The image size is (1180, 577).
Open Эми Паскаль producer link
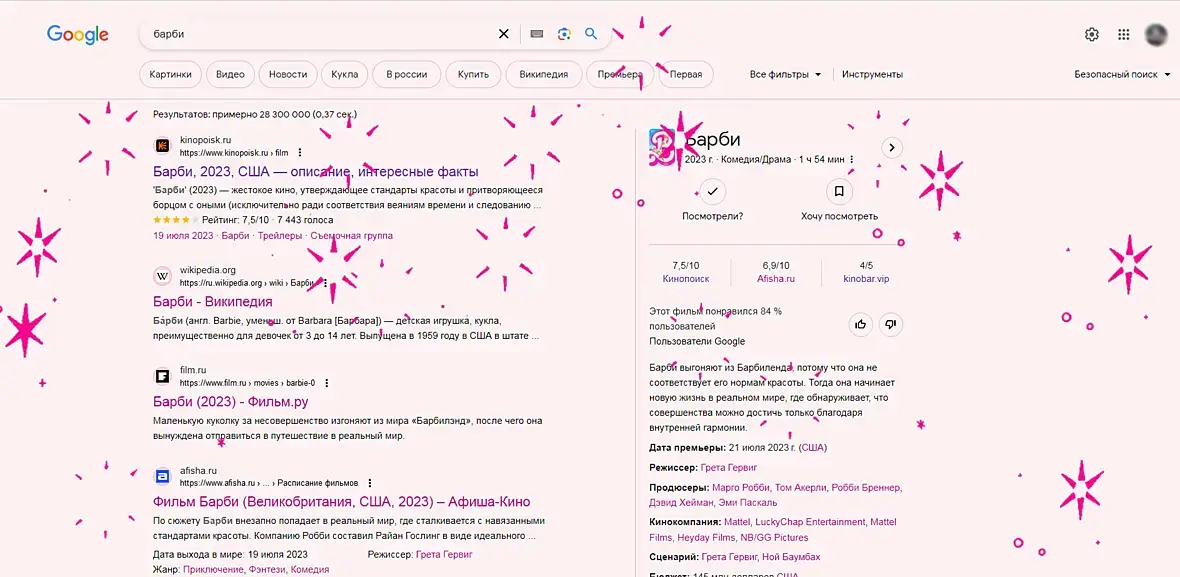(747, 503)
